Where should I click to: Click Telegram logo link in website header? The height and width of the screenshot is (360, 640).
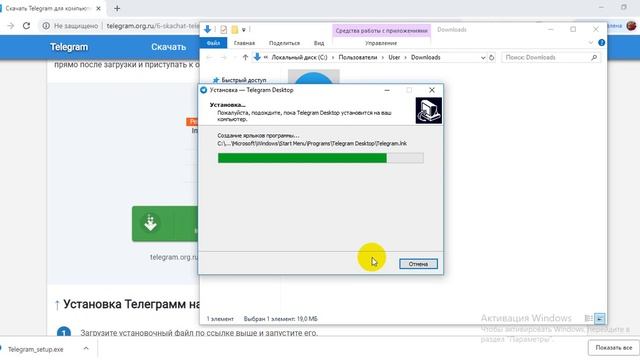coord(69,47)
